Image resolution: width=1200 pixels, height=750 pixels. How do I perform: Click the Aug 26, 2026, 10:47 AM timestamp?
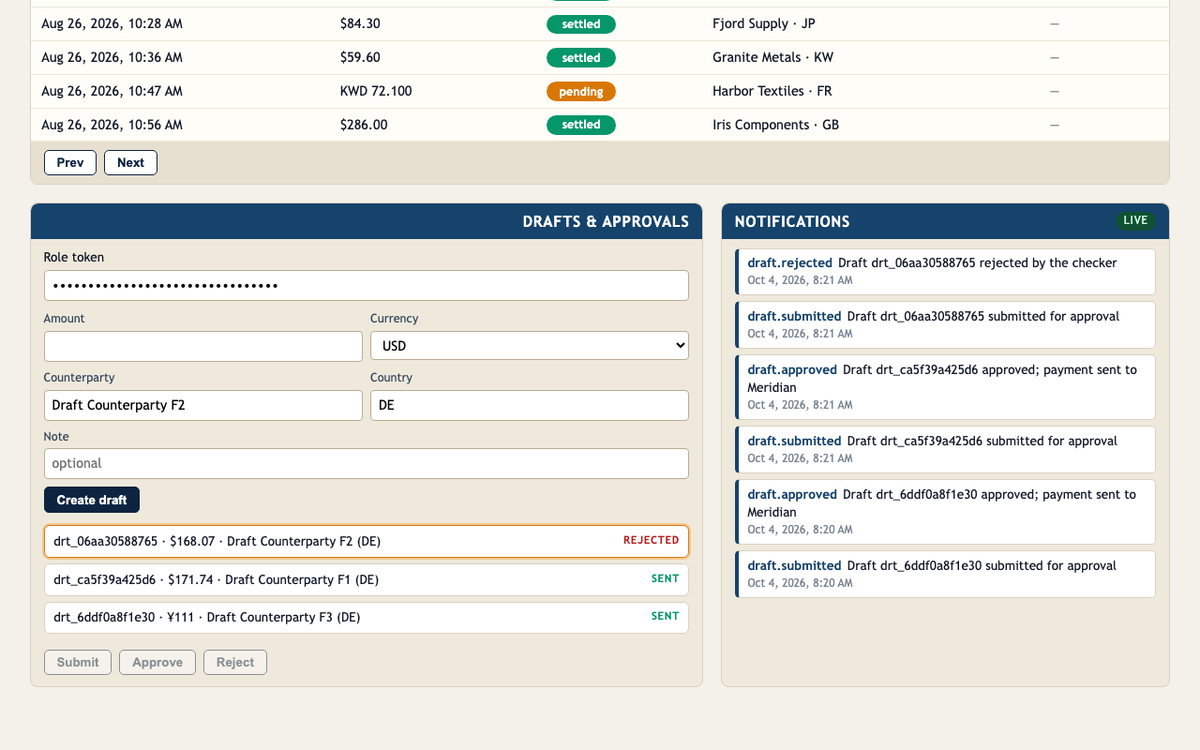112,91
